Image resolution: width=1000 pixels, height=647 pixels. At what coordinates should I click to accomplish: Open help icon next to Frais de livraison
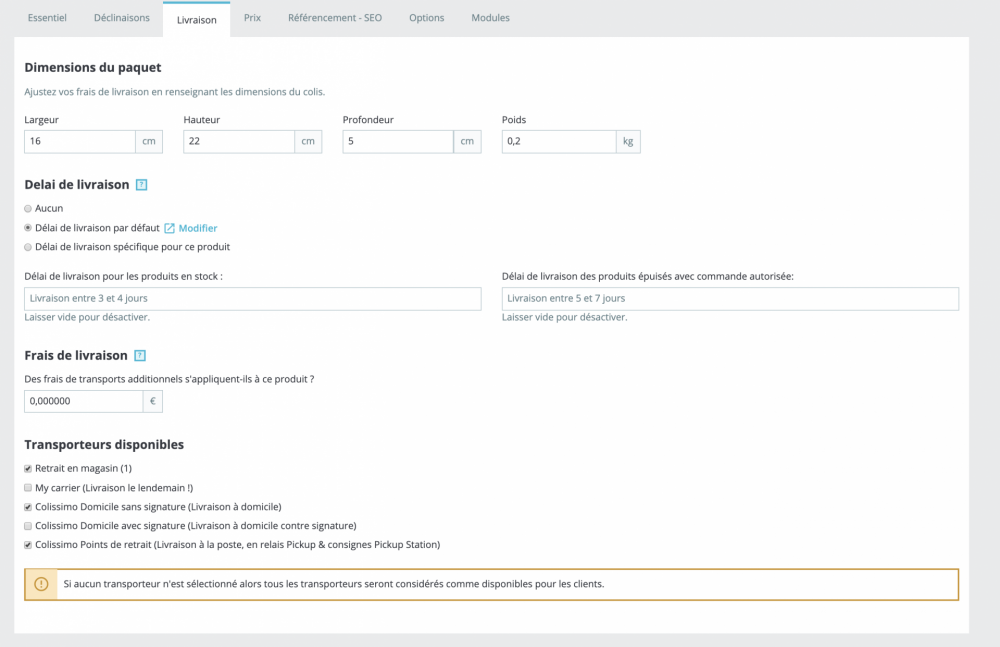tap(140, 356)
